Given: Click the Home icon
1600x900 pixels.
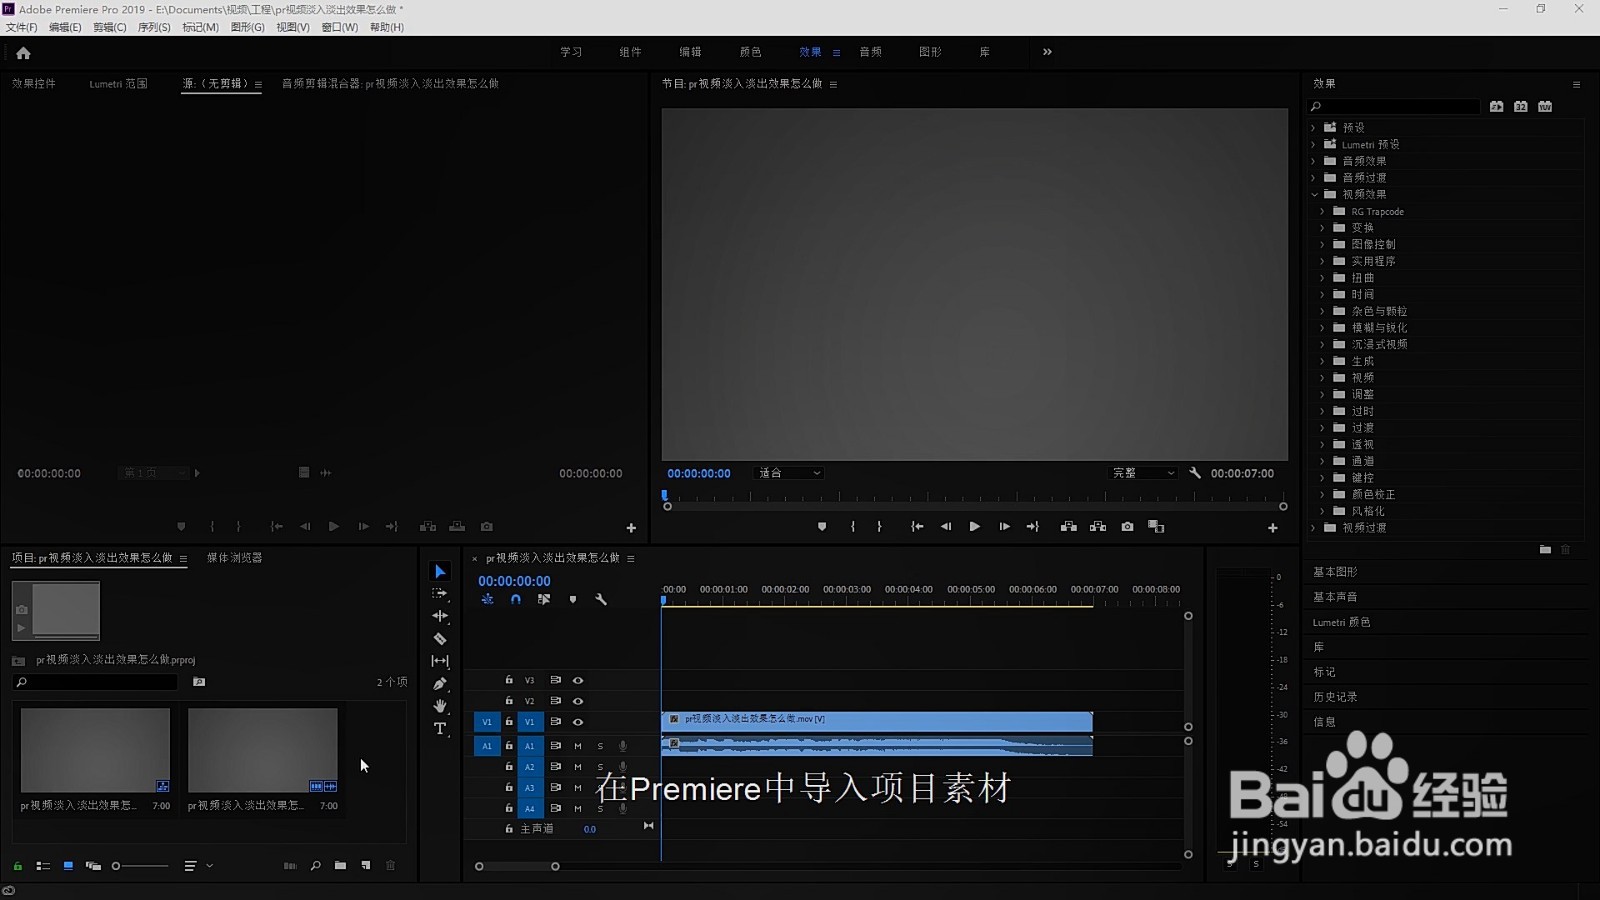Looking at the screenshot, I should tap(23, 53).
